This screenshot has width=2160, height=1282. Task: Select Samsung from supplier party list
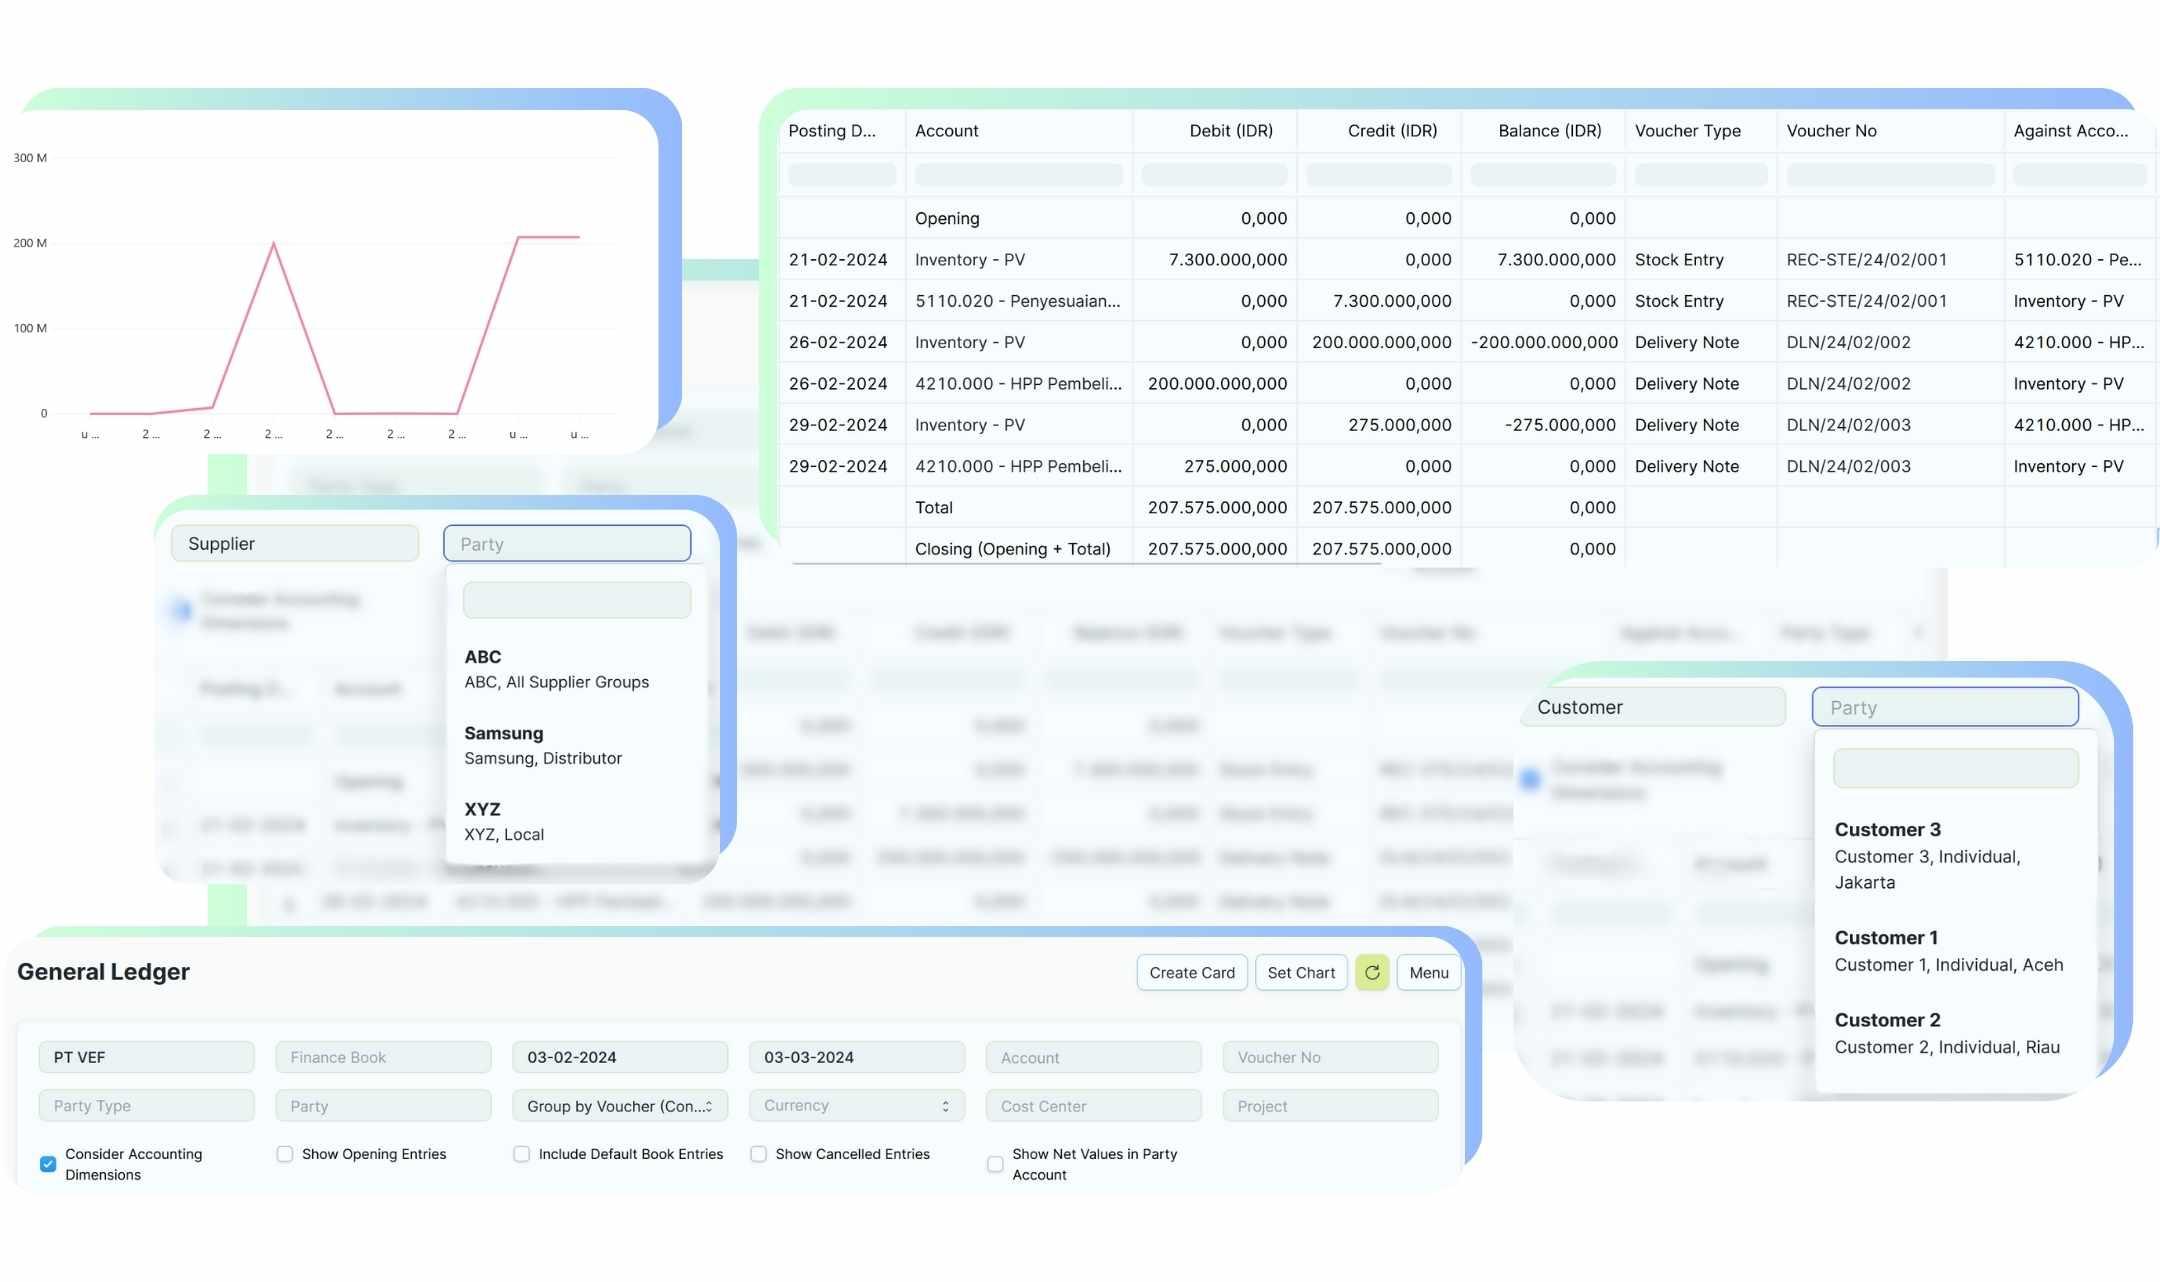tap(542, 745)
